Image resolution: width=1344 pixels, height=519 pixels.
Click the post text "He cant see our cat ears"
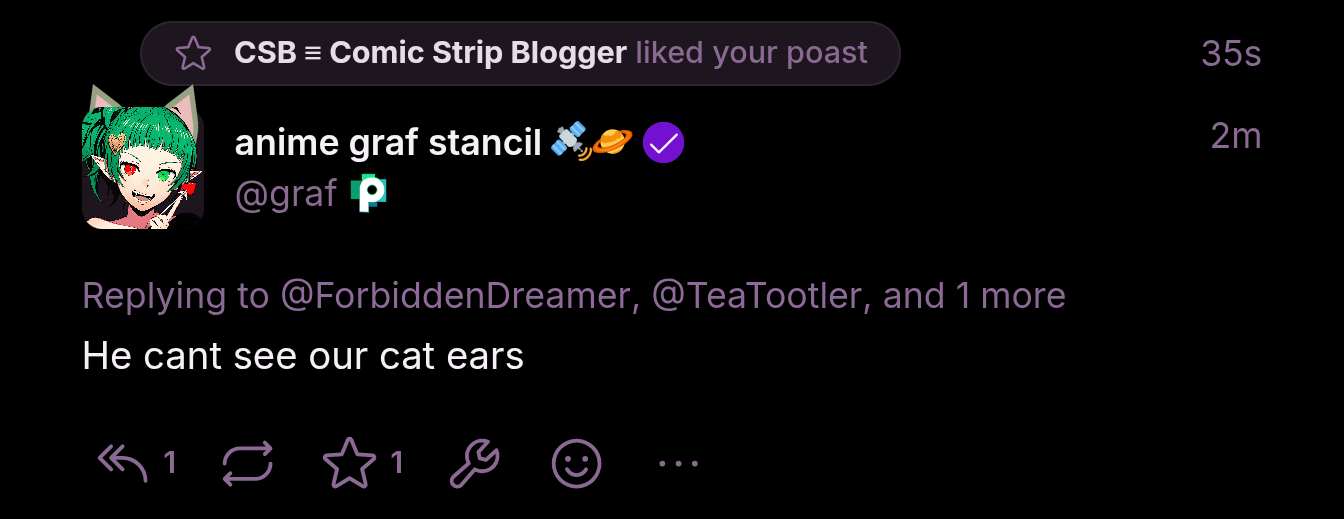pos(303,356)
